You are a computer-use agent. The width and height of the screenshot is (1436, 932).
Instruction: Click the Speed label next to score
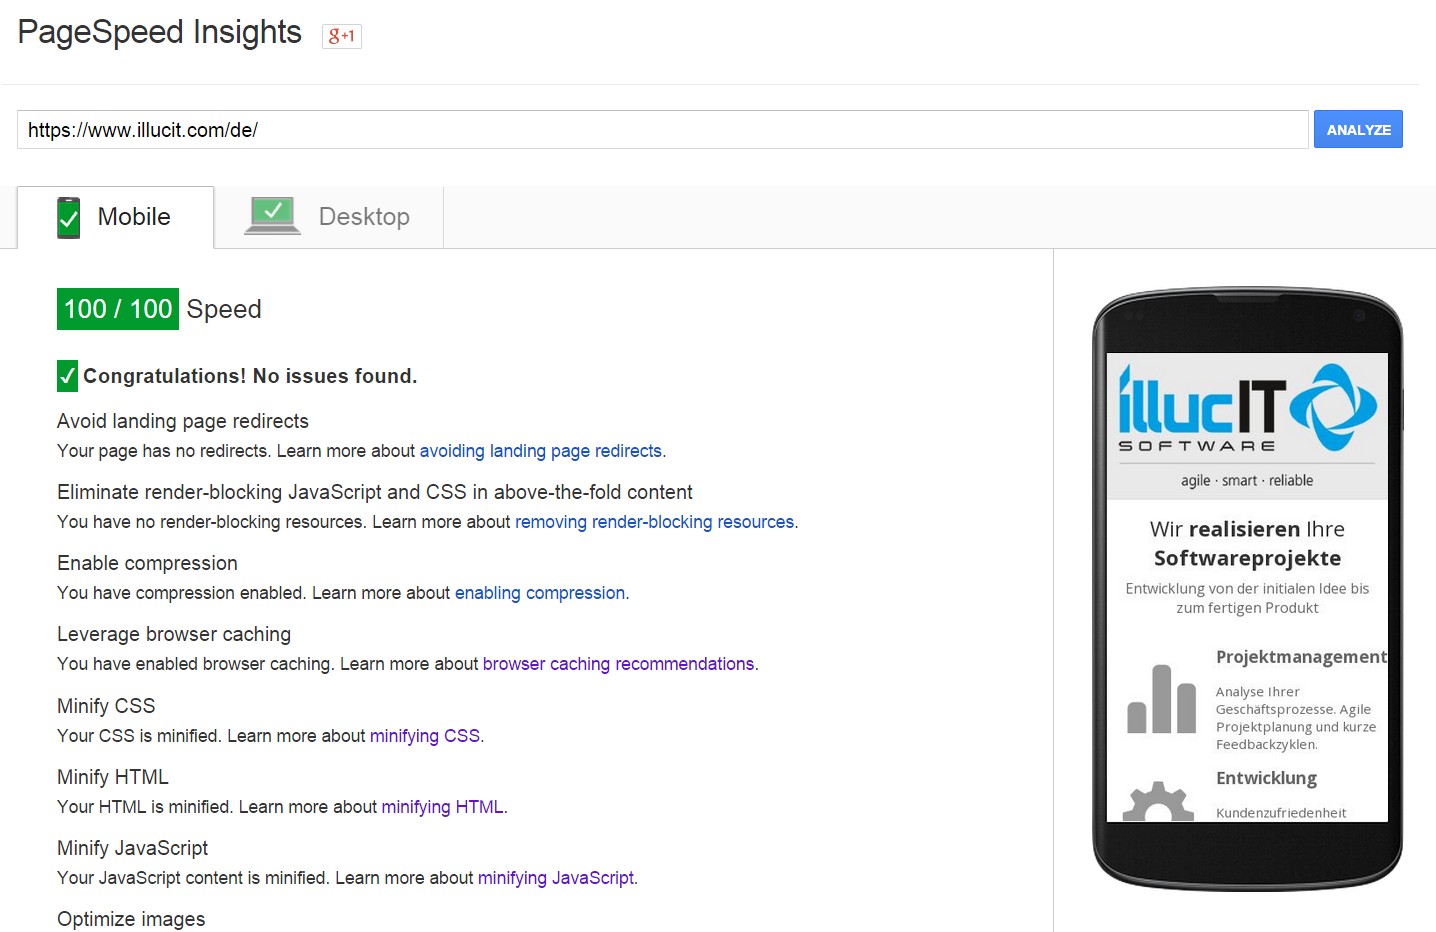click(224, 309)
